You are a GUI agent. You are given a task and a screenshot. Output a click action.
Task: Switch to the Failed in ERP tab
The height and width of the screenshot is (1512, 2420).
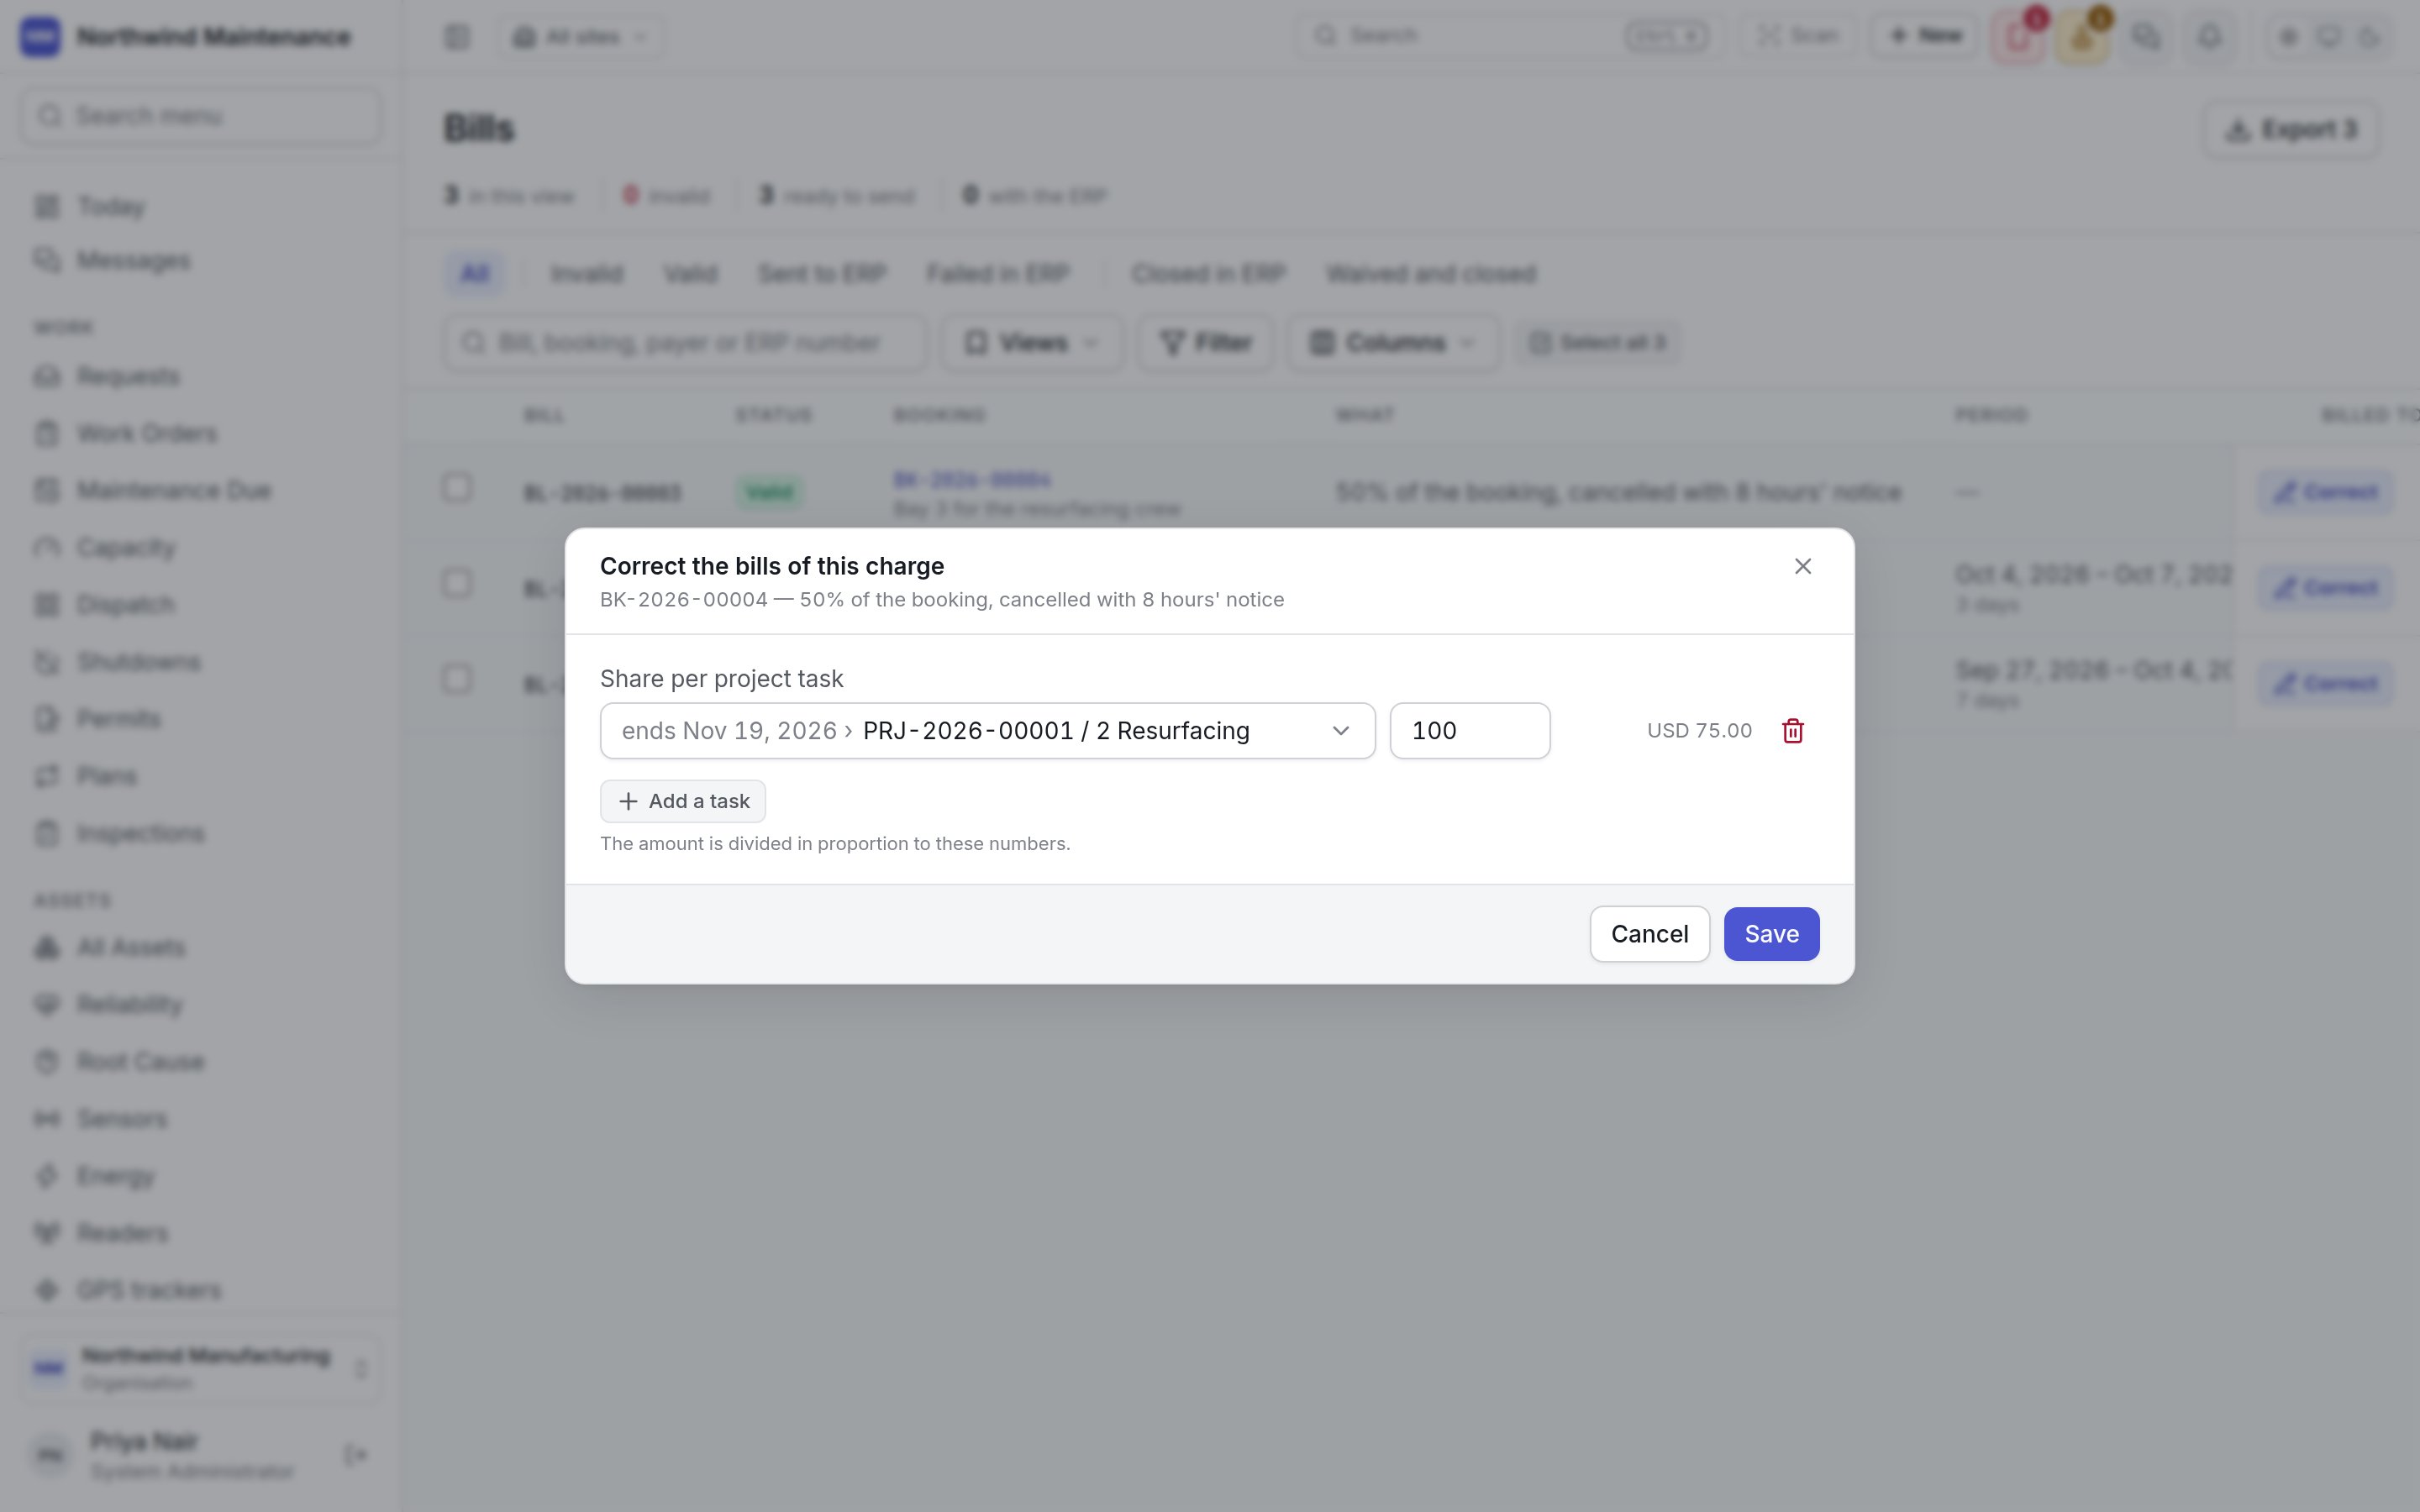point(998,274)
